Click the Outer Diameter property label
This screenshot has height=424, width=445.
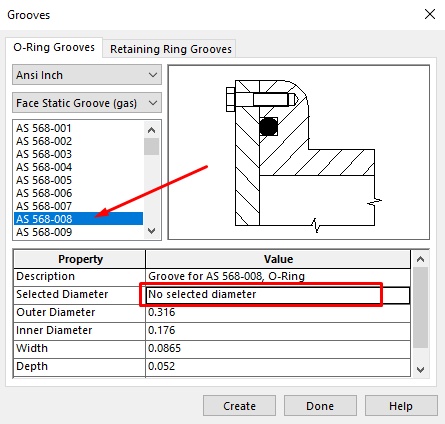point(56,312)
